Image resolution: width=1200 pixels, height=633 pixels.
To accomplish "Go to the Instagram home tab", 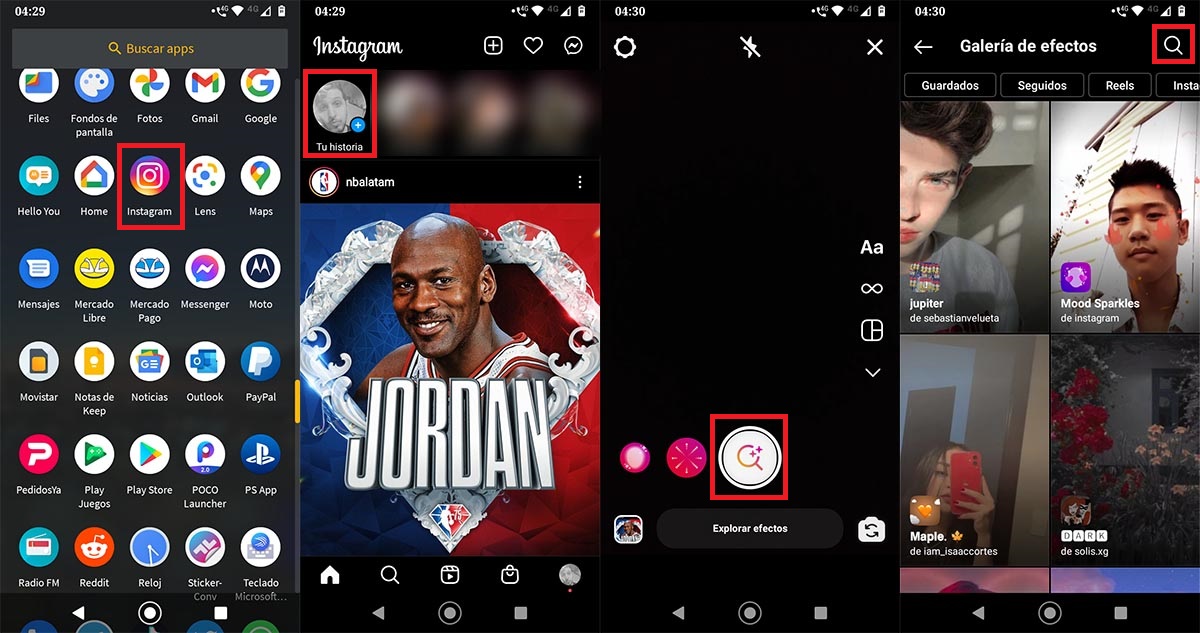I will click(330, 574).
